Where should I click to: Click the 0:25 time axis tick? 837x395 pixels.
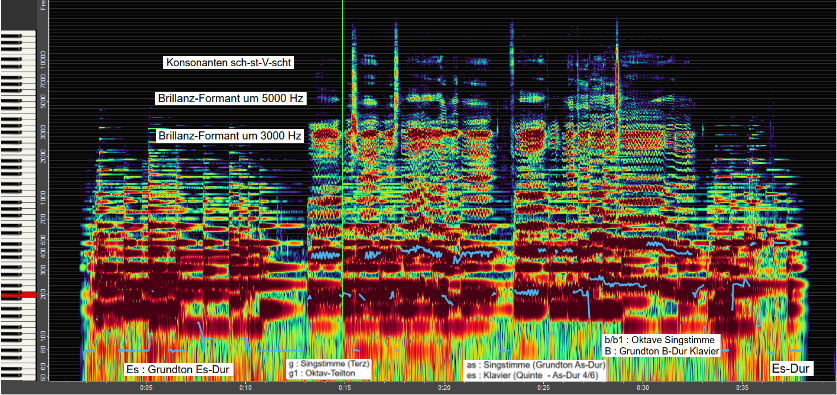pyautogui.click(x=544, y=388)
